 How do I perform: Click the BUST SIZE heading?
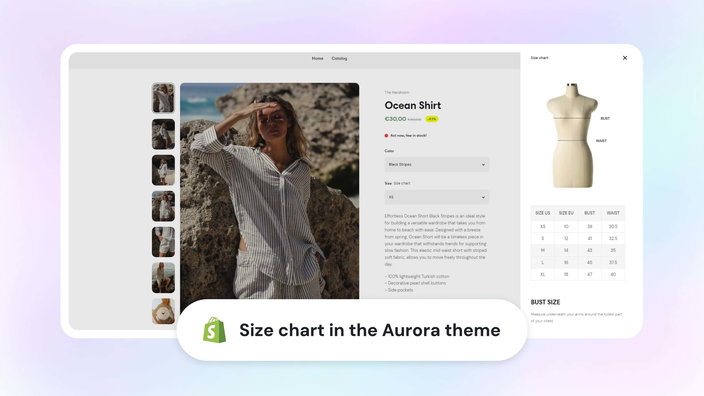(545, 302)
